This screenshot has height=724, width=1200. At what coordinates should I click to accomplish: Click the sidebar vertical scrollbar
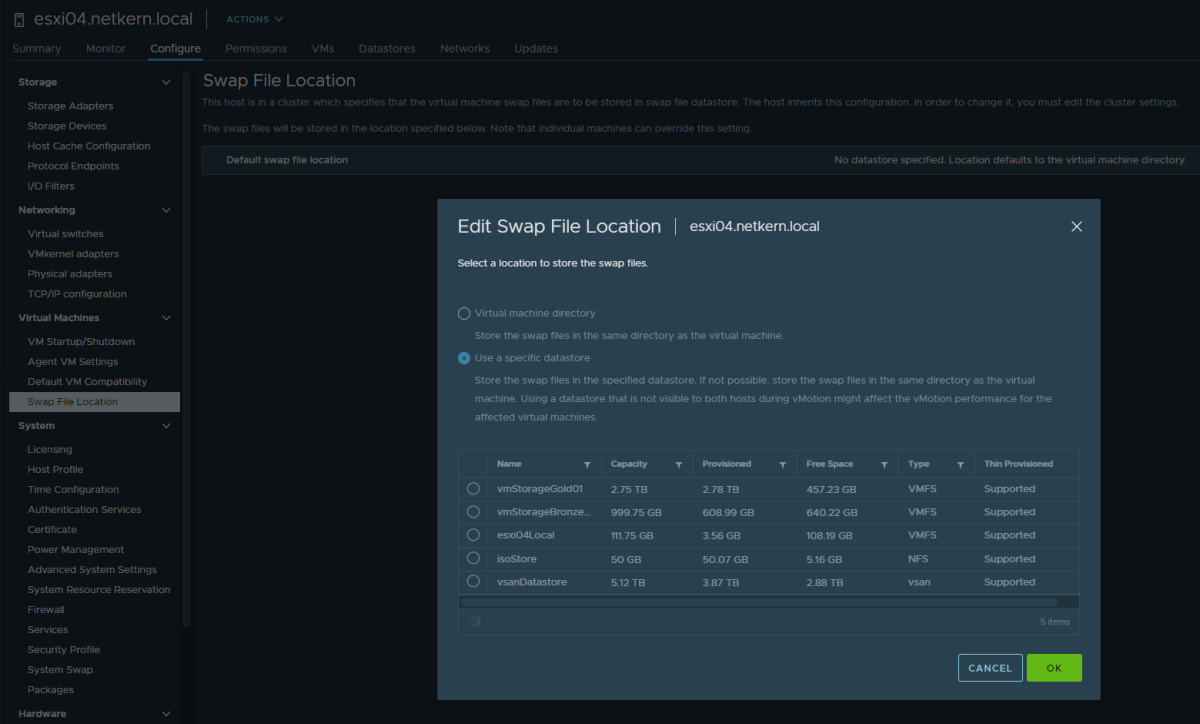(x=187, y=350)
